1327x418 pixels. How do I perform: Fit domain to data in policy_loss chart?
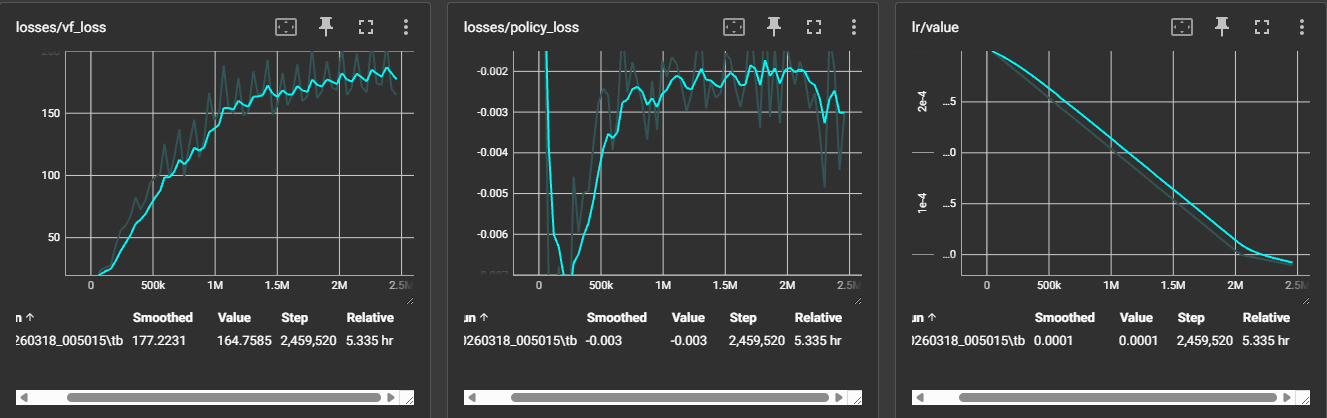coord(734,27)
